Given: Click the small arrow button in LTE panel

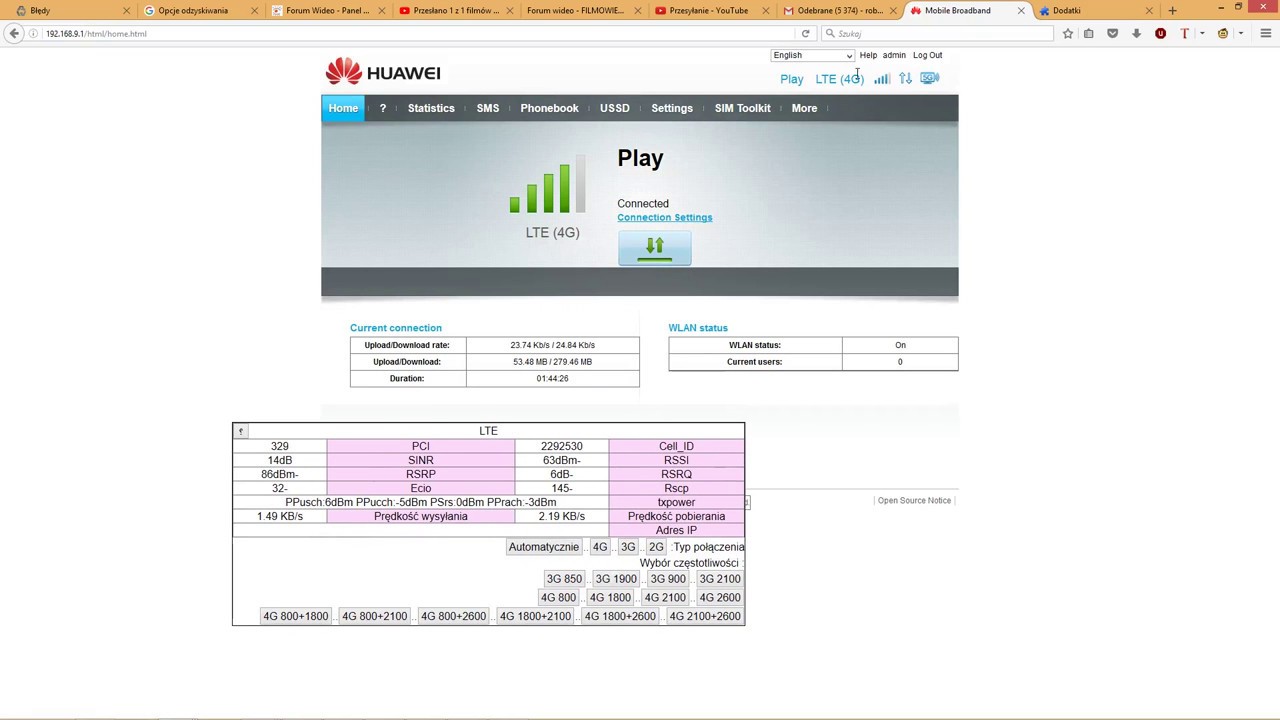Looking at the screenshot, I should click(240, 431).
